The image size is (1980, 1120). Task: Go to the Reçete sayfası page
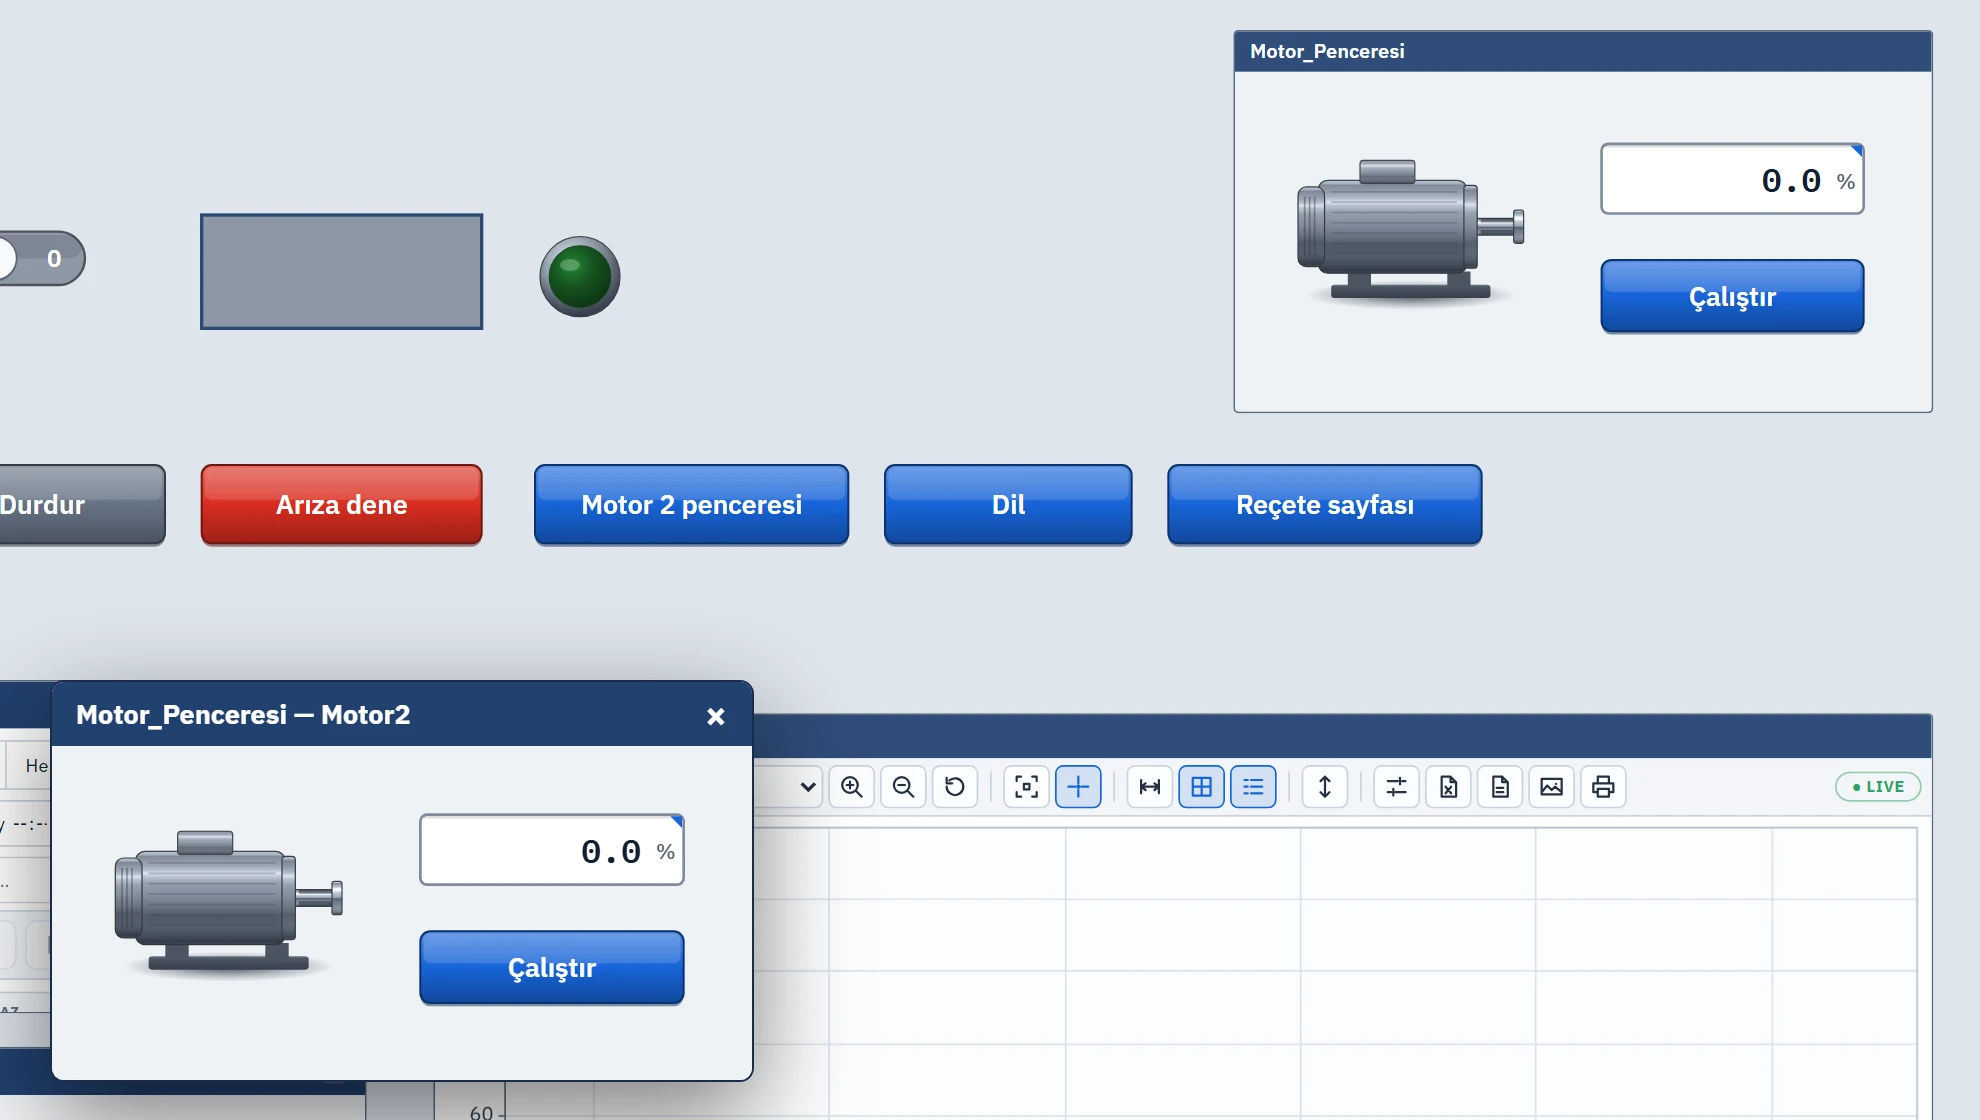click(1325, 505)
